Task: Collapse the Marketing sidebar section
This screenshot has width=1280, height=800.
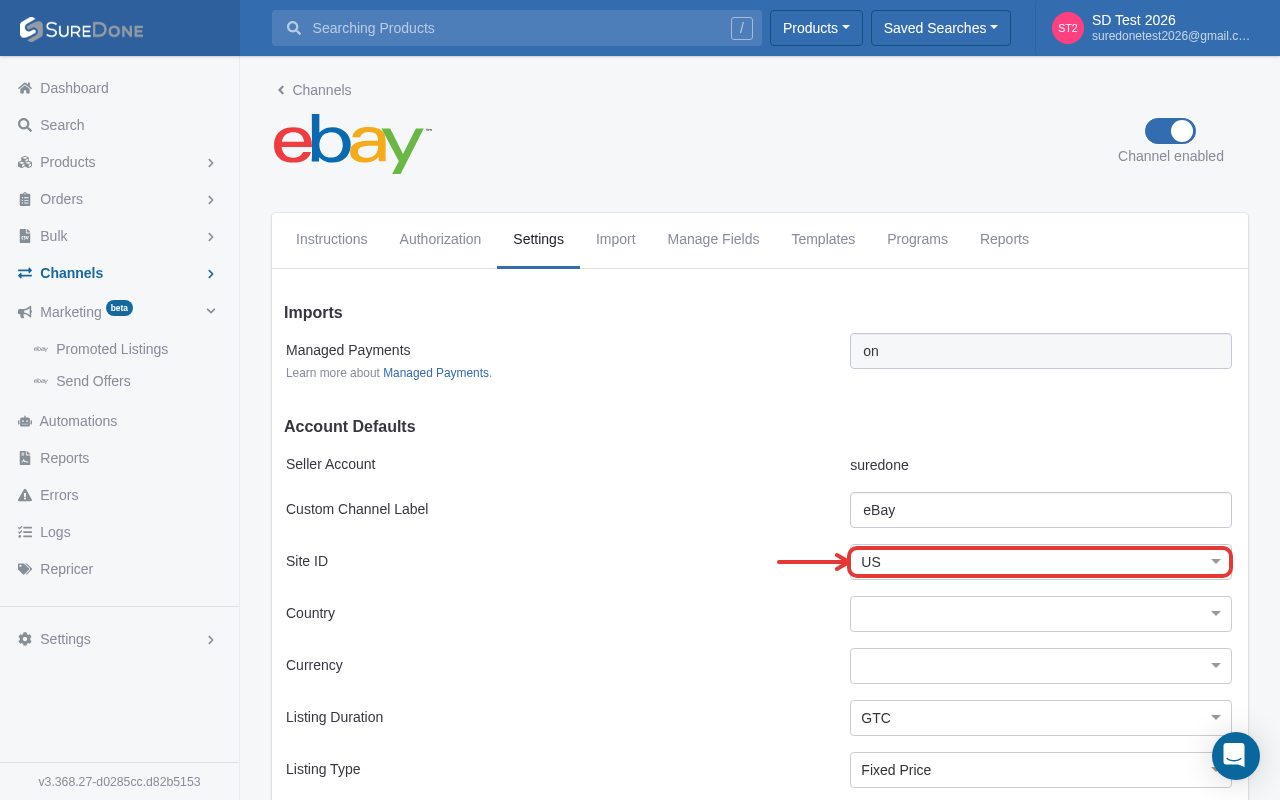Action: click(211, 311)
